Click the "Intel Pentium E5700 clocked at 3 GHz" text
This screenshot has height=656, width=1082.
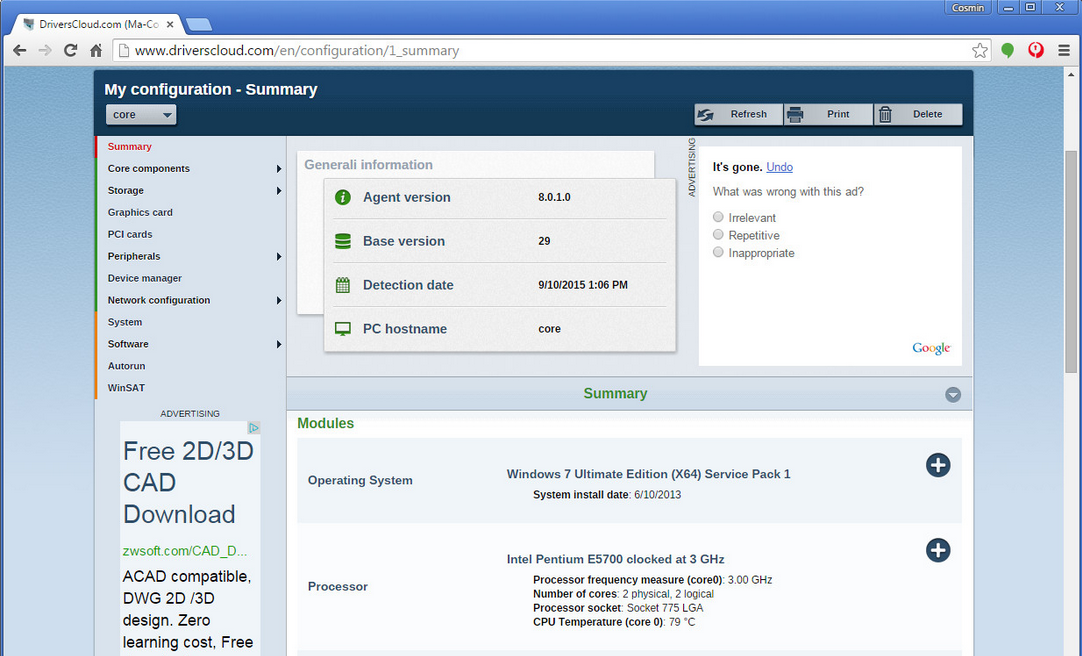click(x=616, y=559)
